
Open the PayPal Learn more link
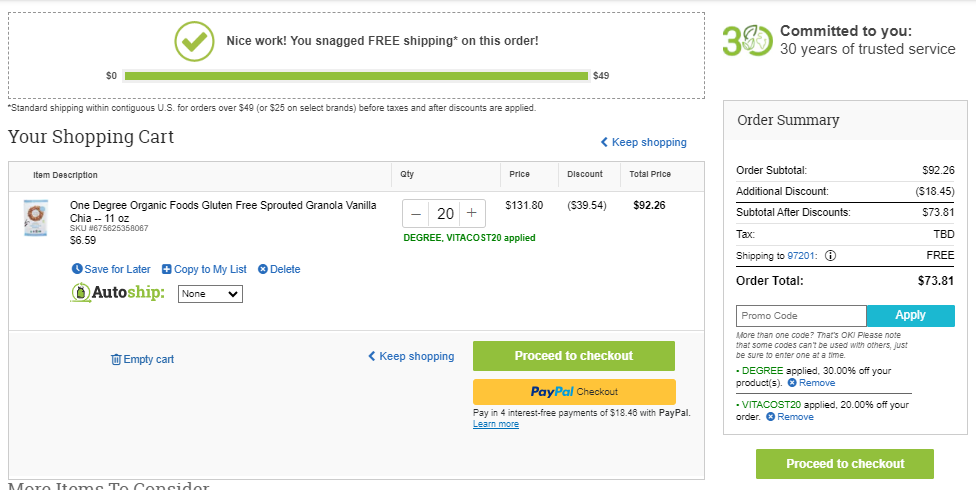pos(495,424)
